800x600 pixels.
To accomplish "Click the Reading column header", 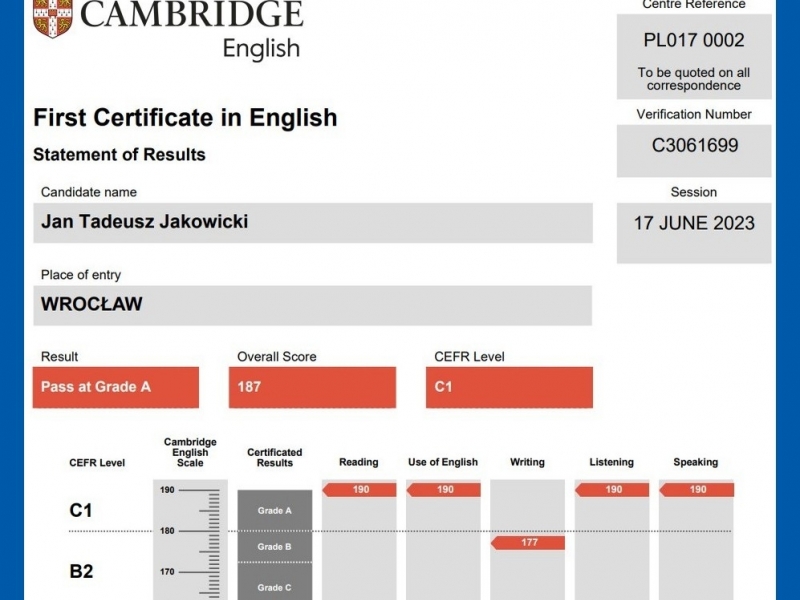I will pos(359,462).
